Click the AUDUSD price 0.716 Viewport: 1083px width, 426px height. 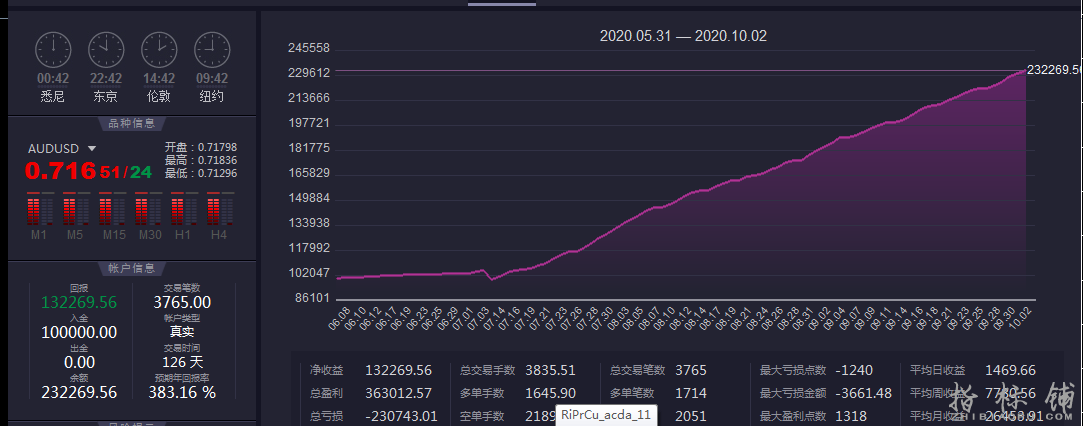click(60, 171)
